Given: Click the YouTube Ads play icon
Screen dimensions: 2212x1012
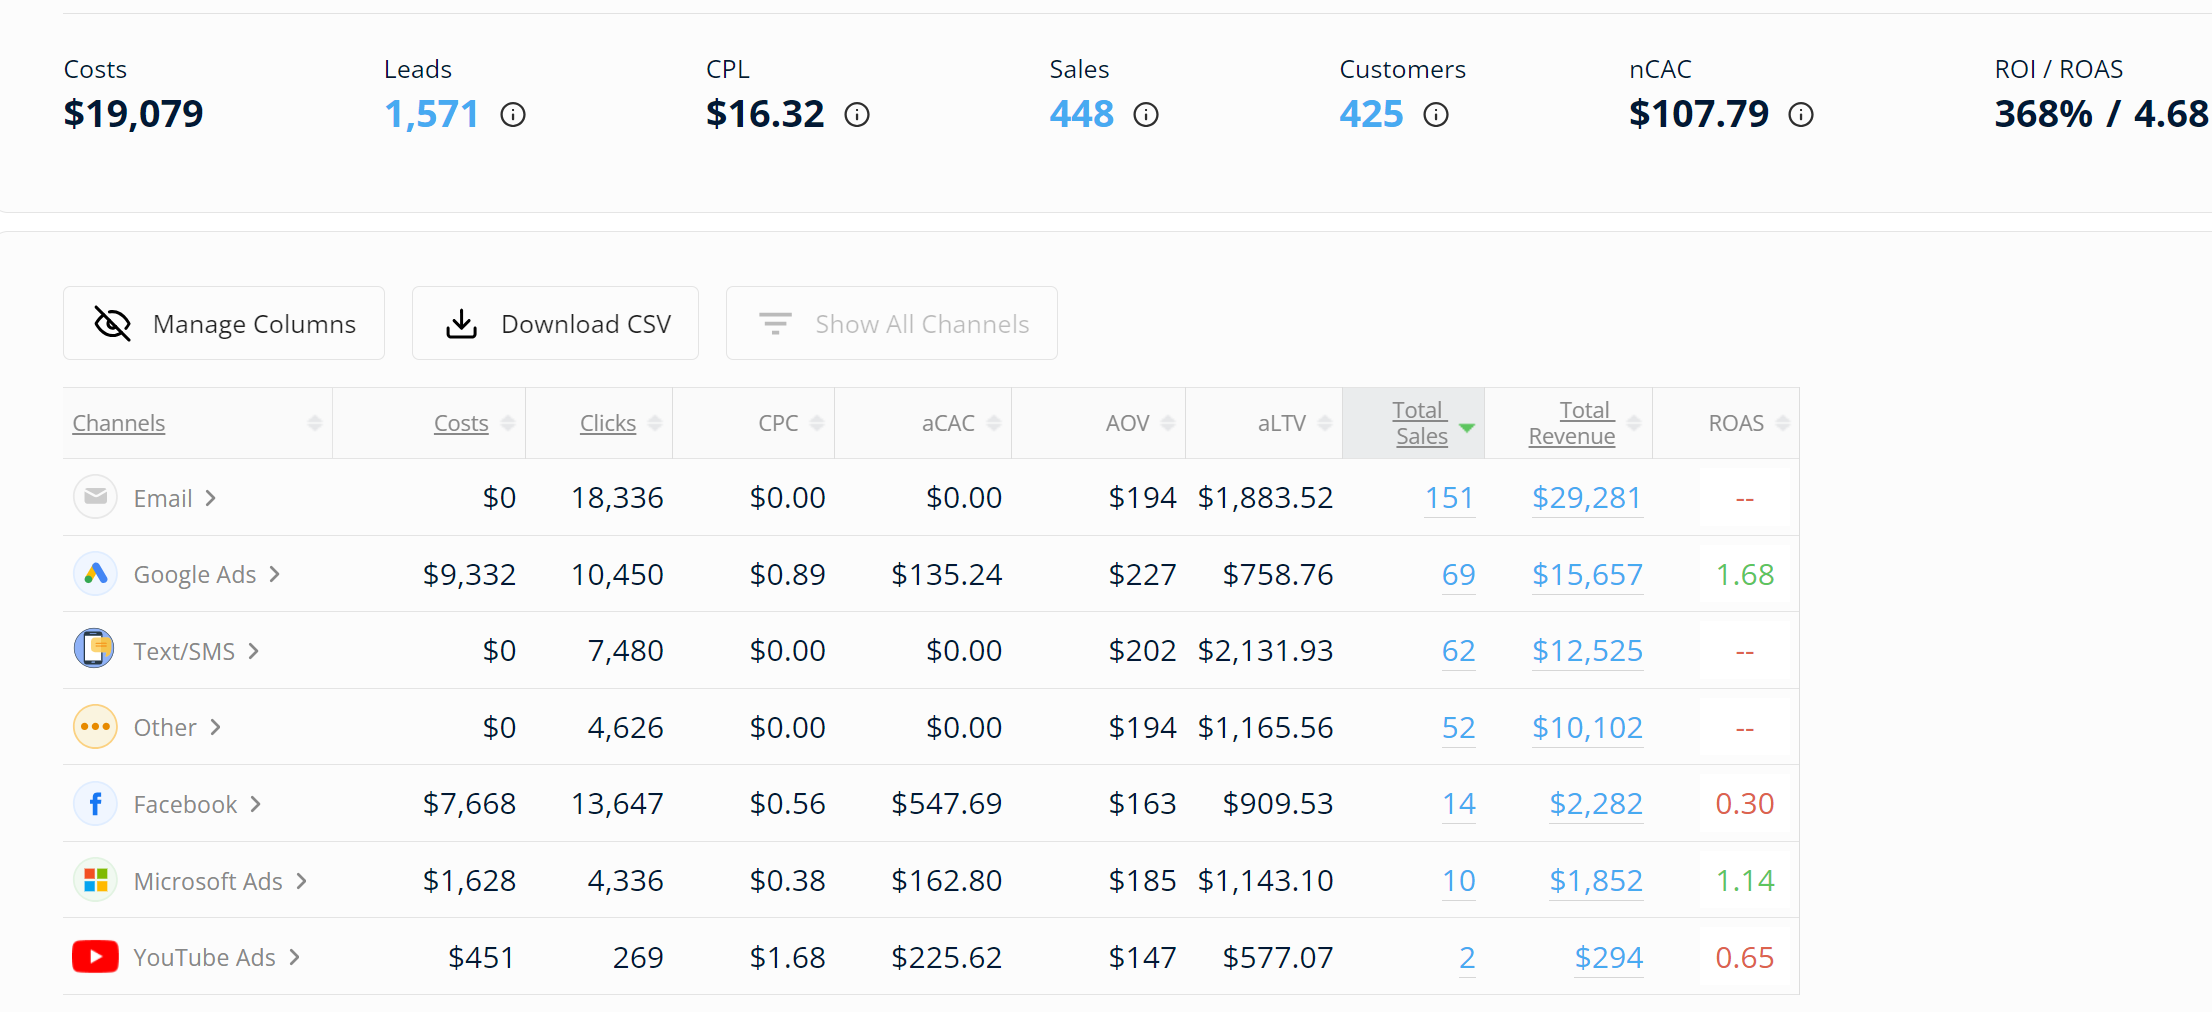Looking at the screenshot, I should [x=96, y=957].
